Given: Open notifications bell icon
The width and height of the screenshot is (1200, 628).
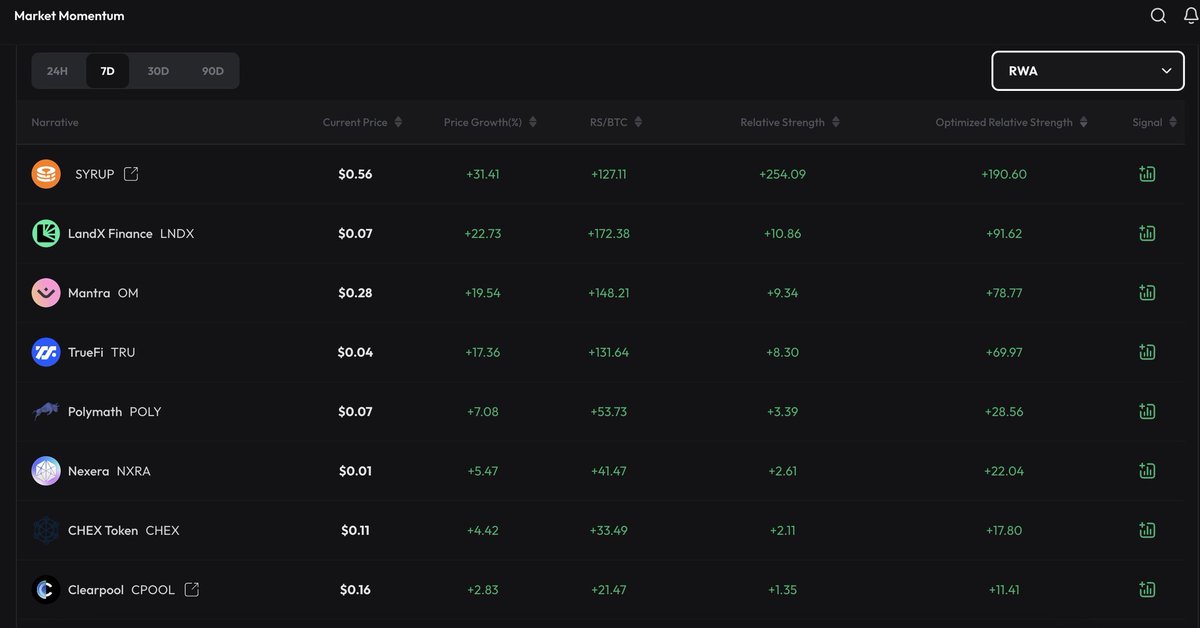Looking at the screenshot, I should point(1191,16).
